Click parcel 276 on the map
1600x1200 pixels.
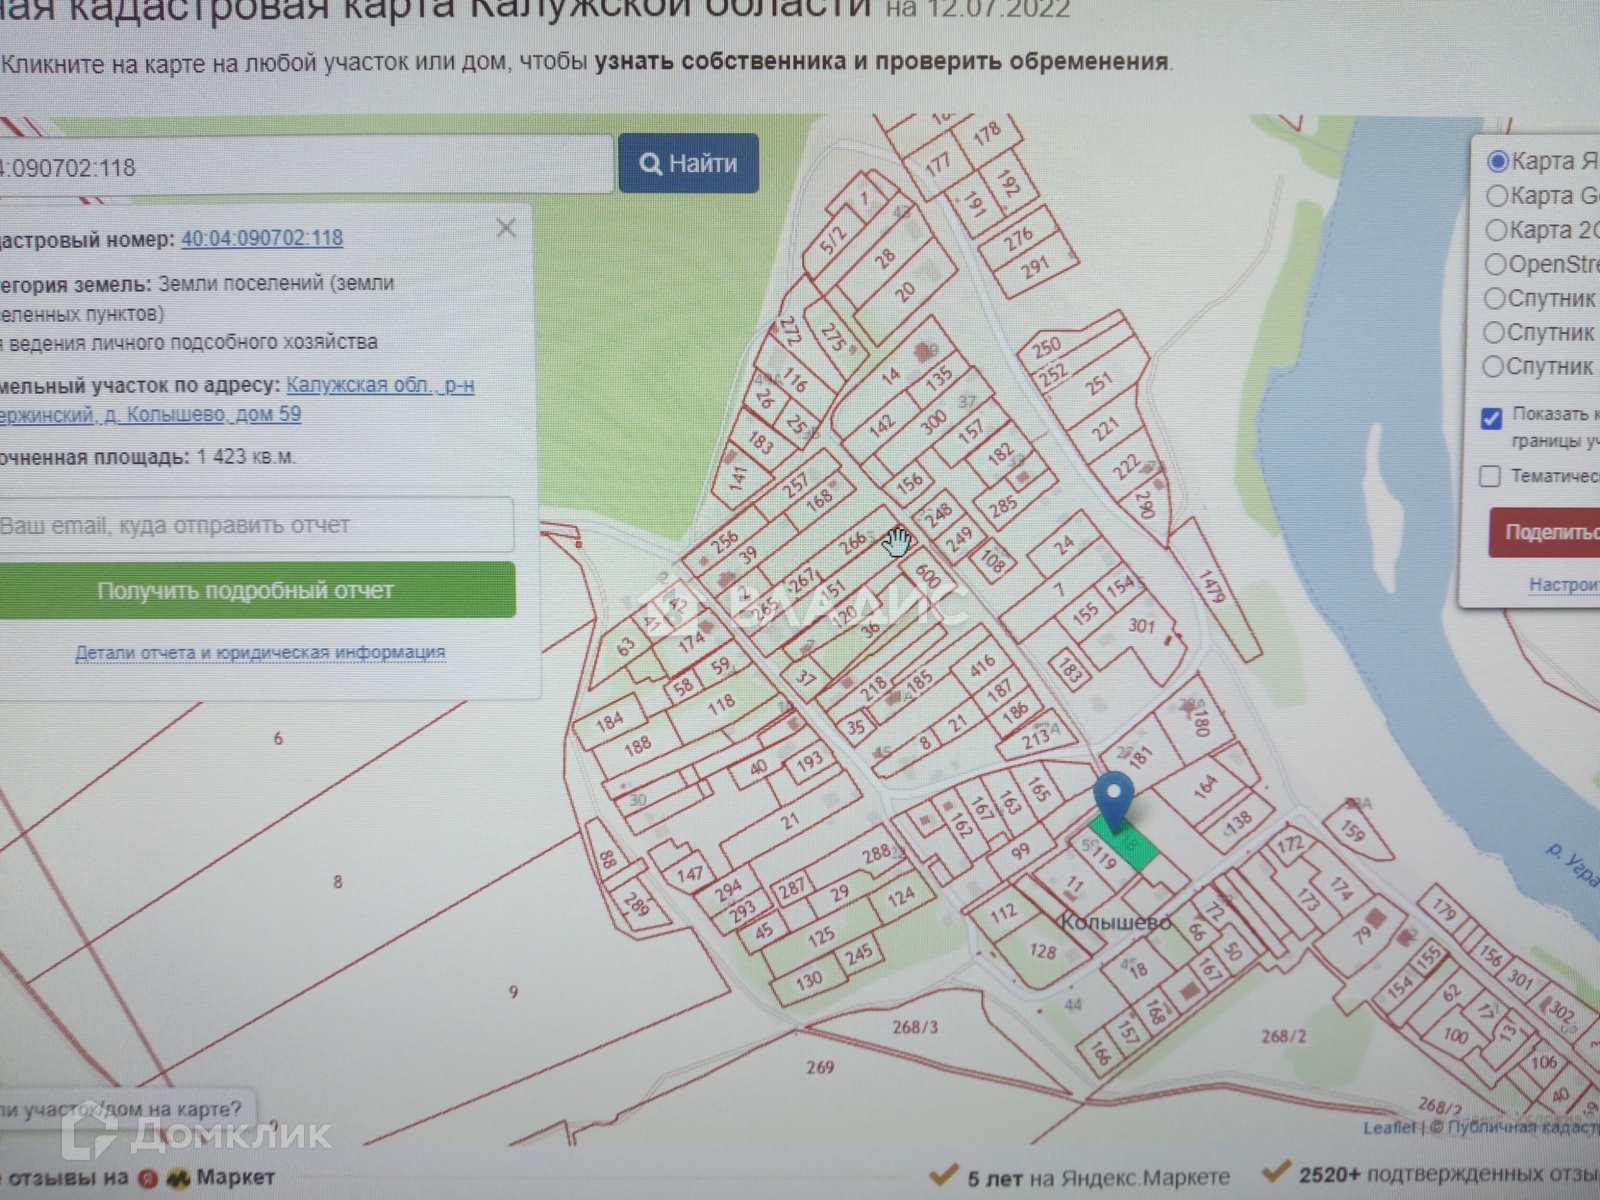point(1018,239)
